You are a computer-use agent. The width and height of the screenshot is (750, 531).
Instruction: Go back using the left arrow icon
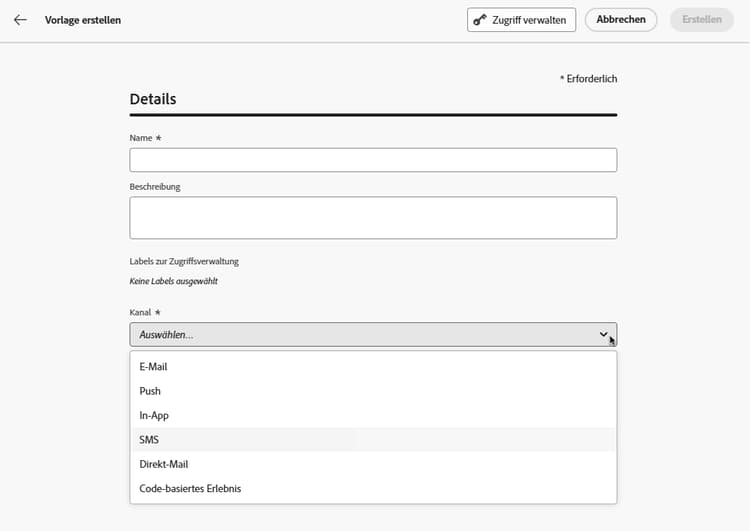[20, 20]
